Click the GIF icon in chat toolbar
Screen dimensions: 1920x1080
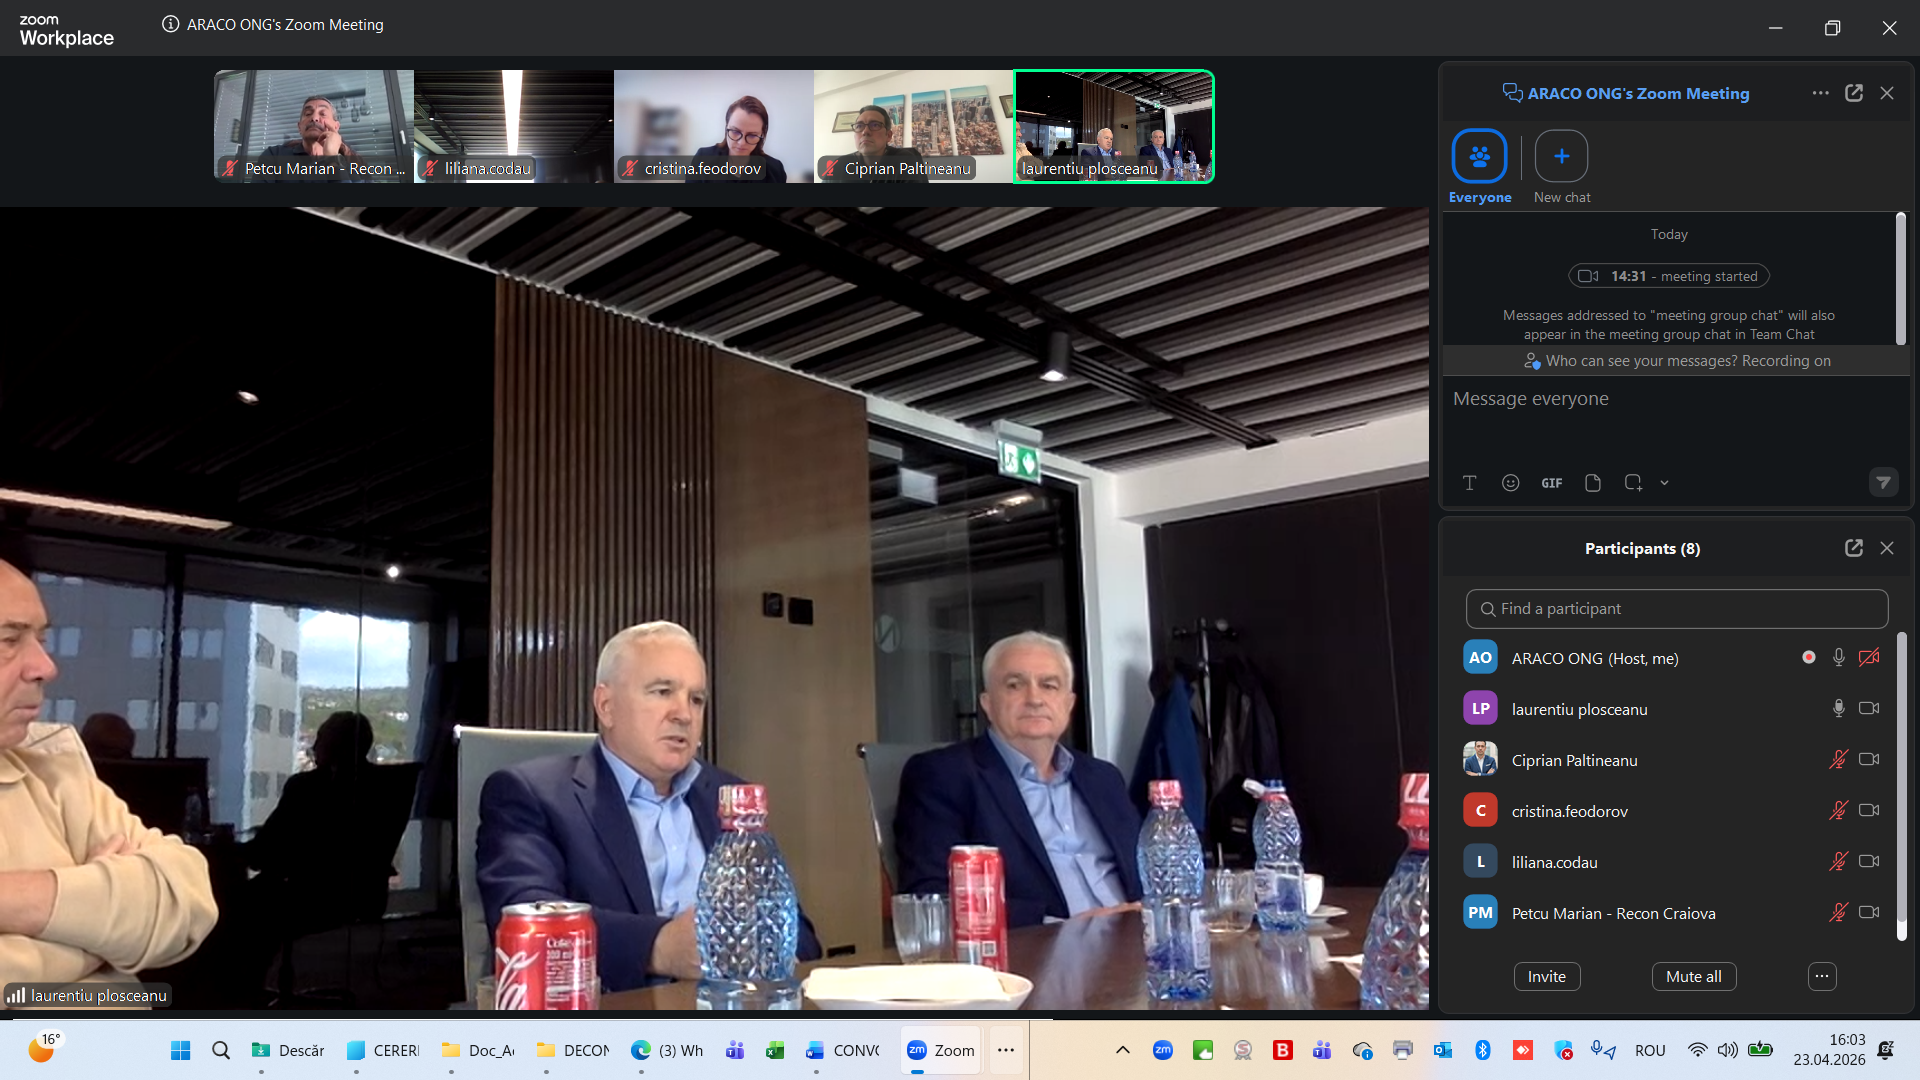tap(1551, 483)
